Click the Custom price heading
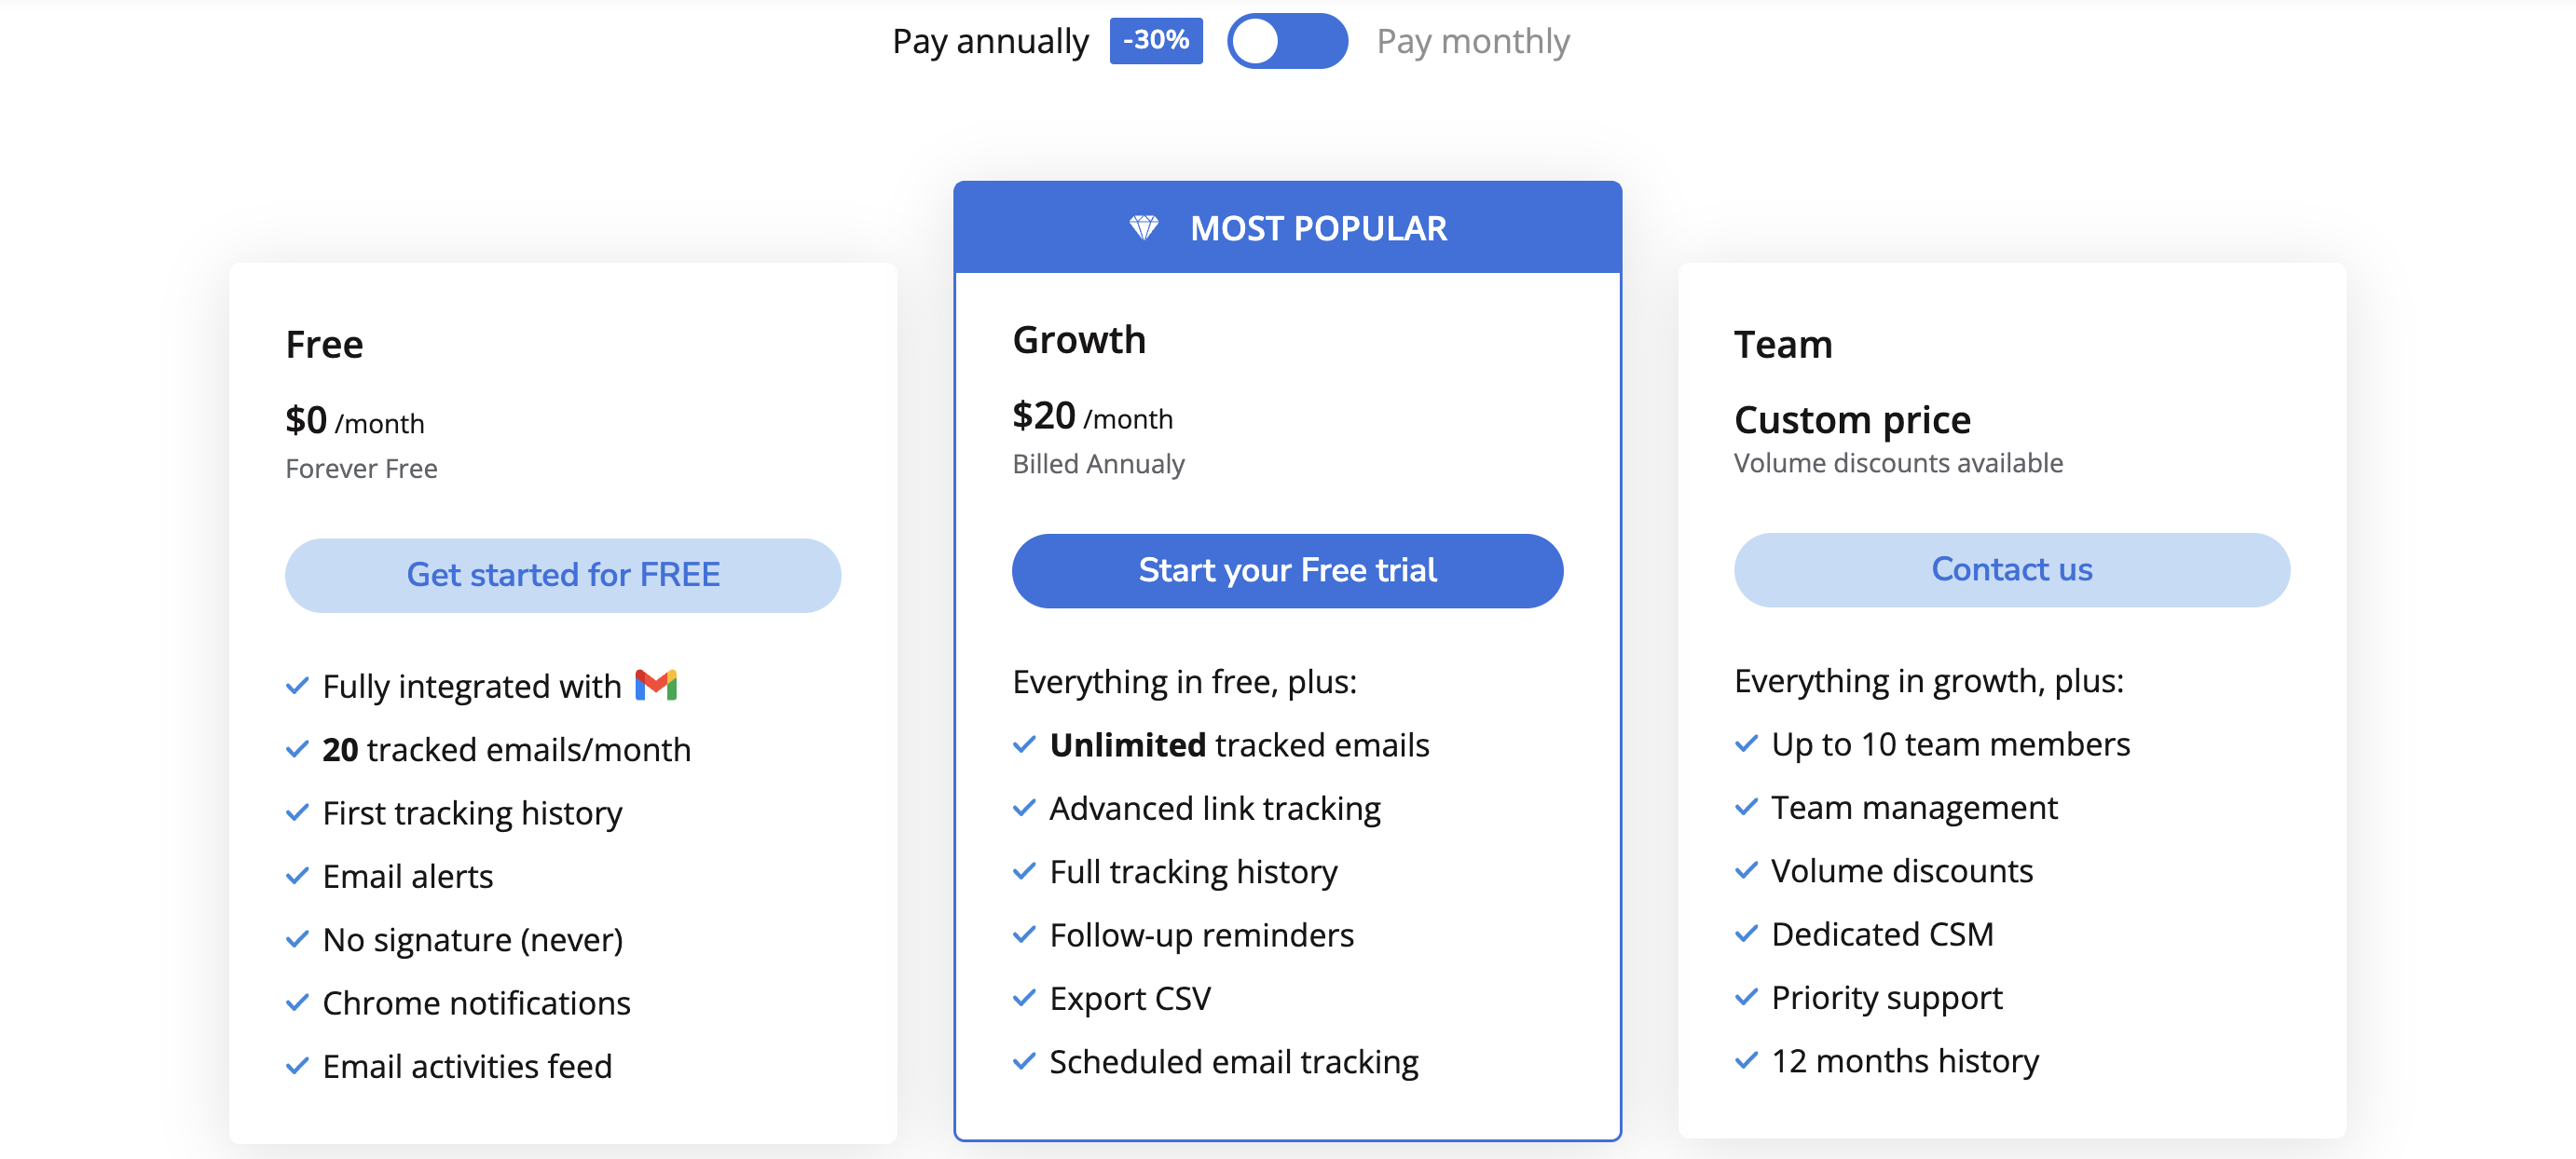 click(x=1852, y=419)
